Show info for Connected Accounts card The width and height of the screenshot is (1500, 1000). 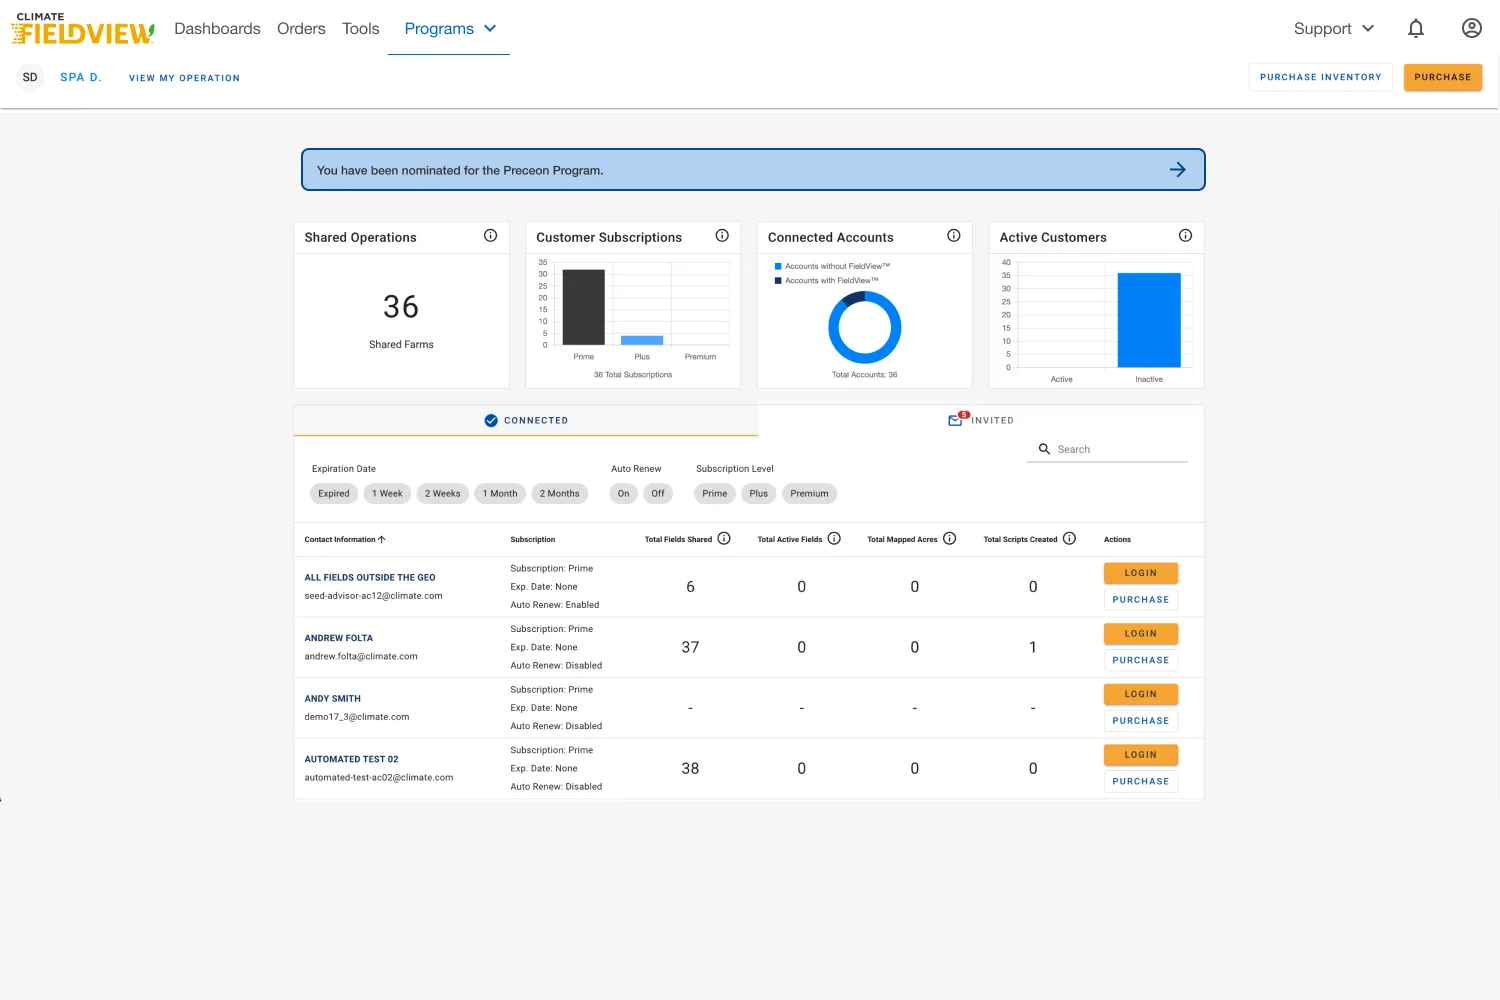click(x=954, y=236)
